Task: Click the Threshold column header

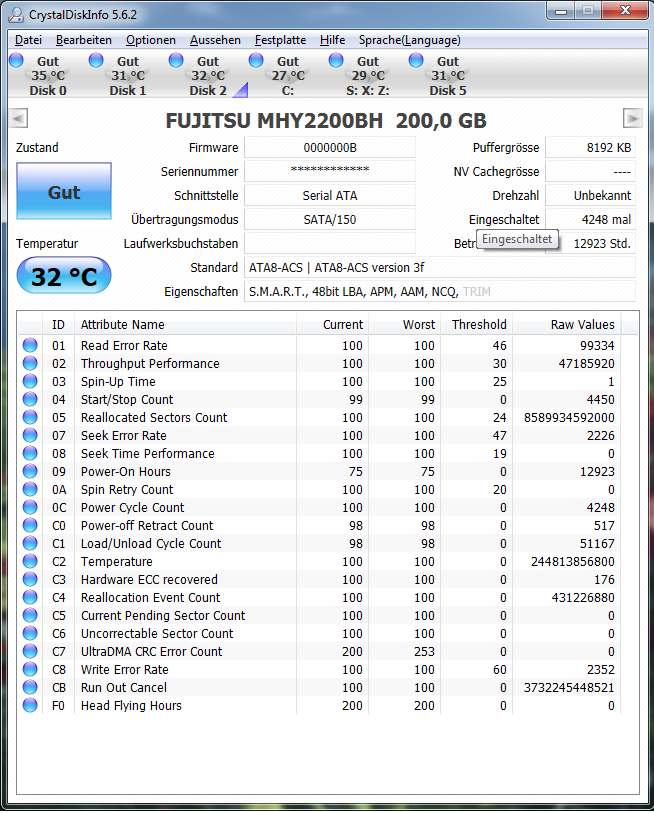Action: 477,325
